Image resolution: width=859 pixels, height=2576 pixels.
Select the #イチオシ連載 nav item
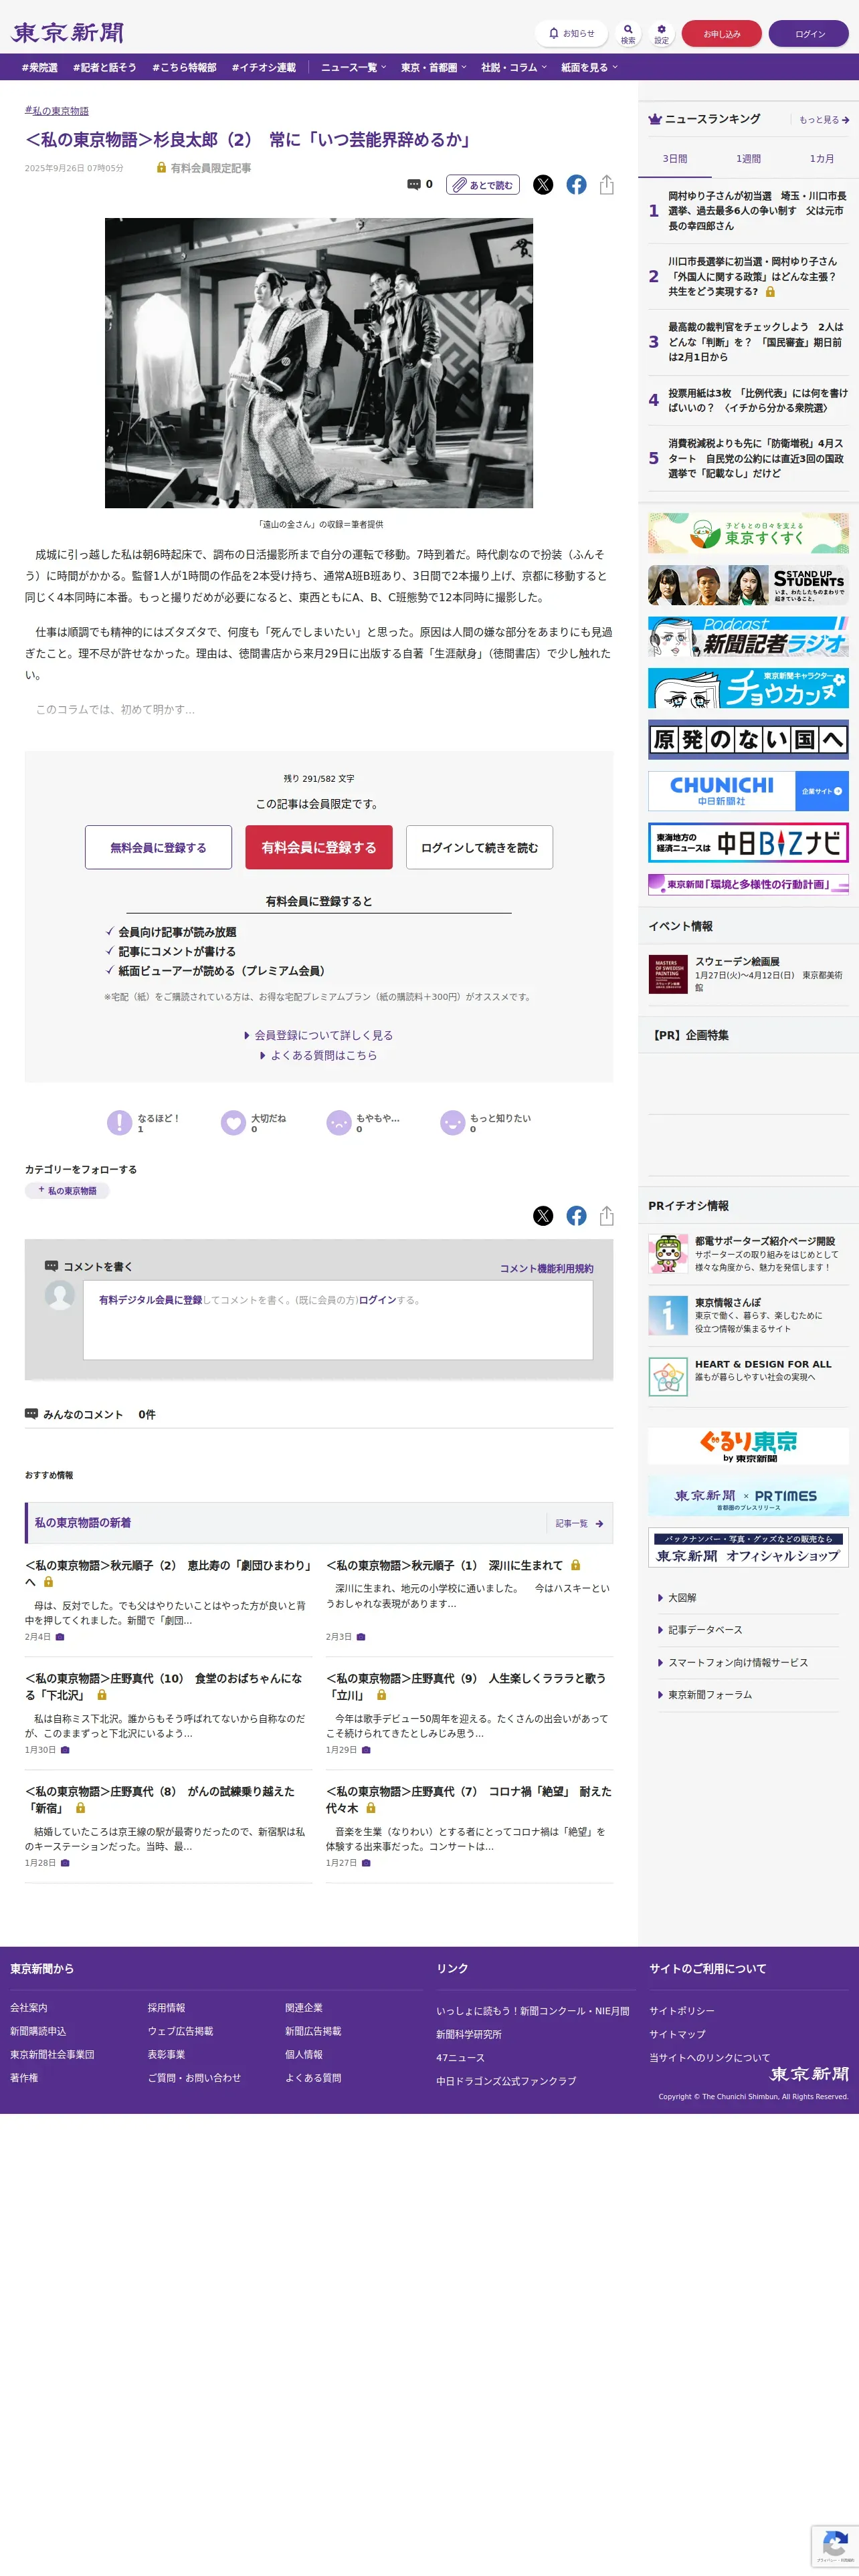[264, 68]
